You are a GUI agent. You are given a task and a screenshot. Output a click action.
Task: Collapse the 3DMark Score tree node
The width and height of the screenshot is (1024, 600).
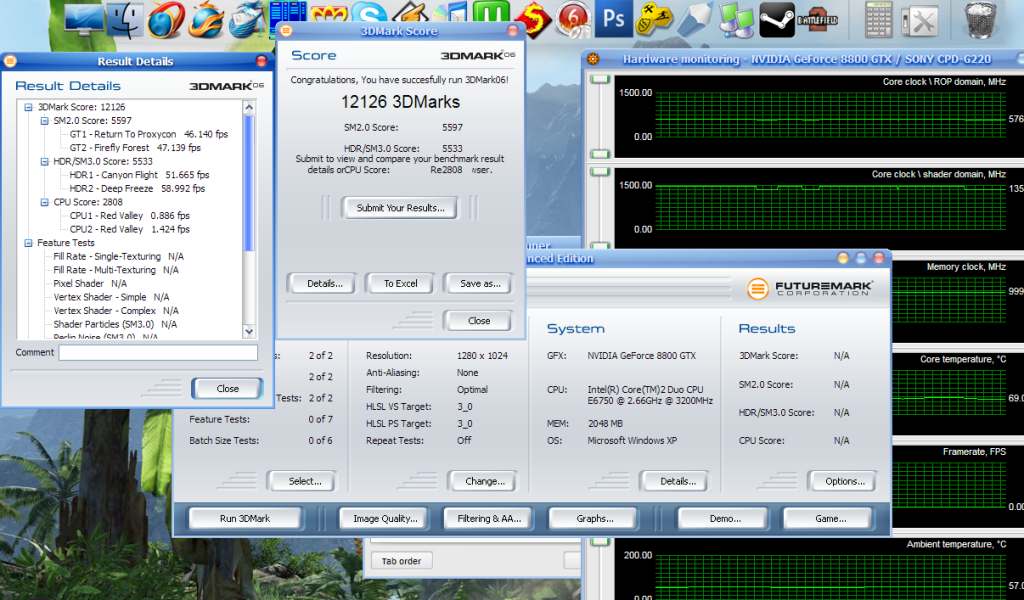tap(28, 107)
